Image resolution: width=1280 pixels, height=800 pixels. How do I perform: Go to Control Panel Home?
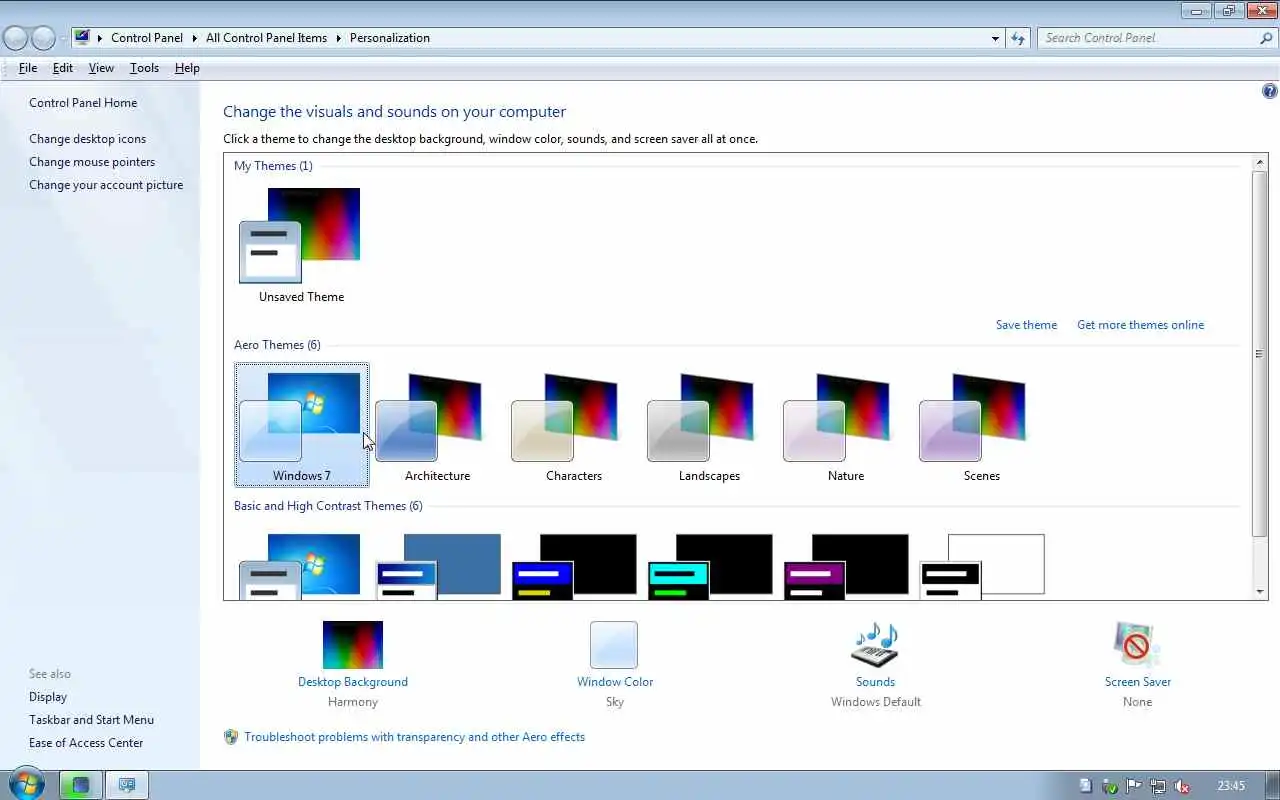(83, 103)
